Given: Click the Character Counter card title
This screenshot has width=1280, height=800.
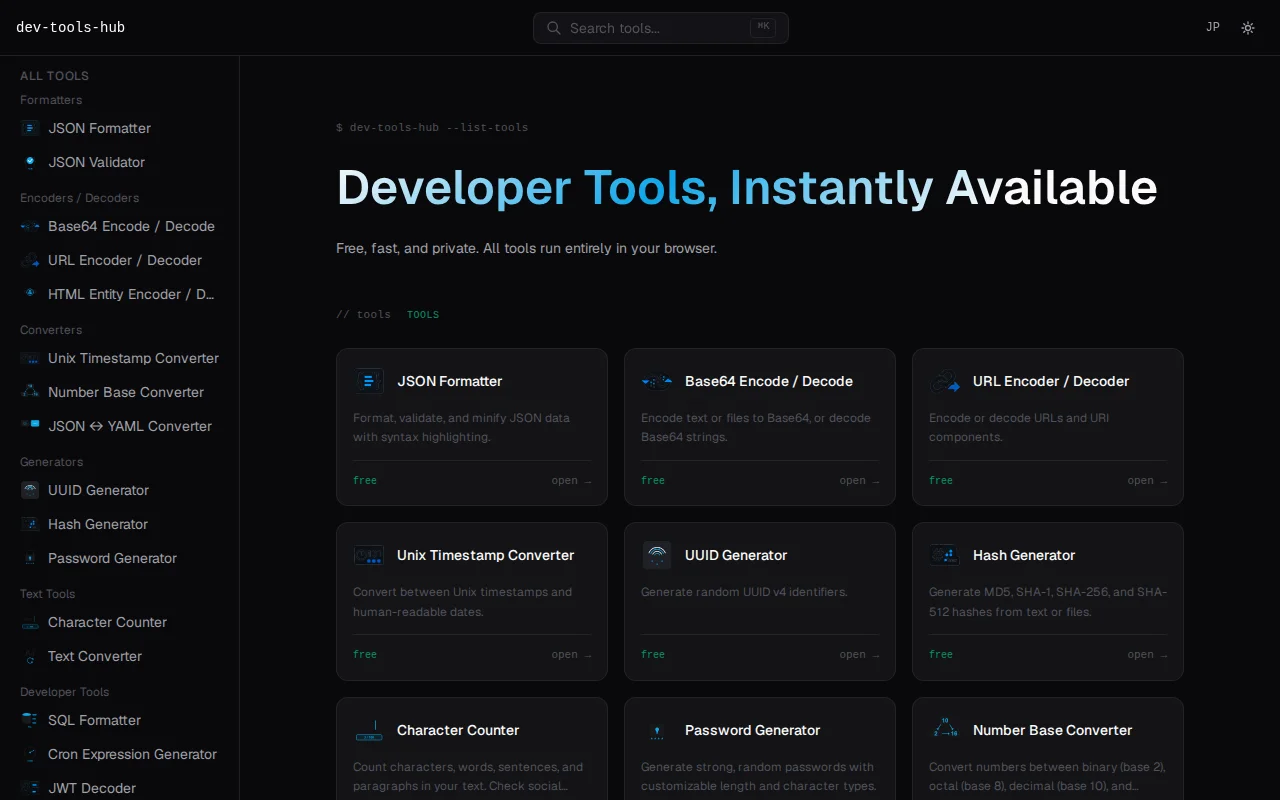Looking at the screenshot, I should pos(458,730).
